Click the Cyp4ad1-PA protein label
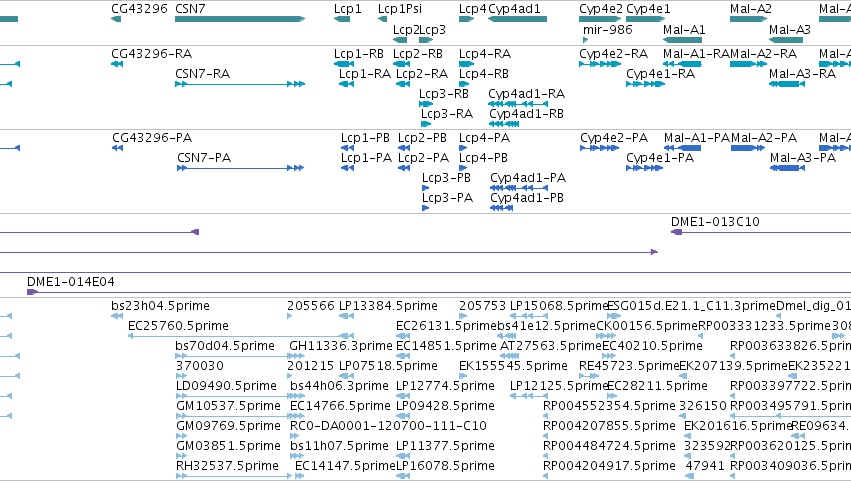This screenshot has height=481, width=851. coord(528,178)
